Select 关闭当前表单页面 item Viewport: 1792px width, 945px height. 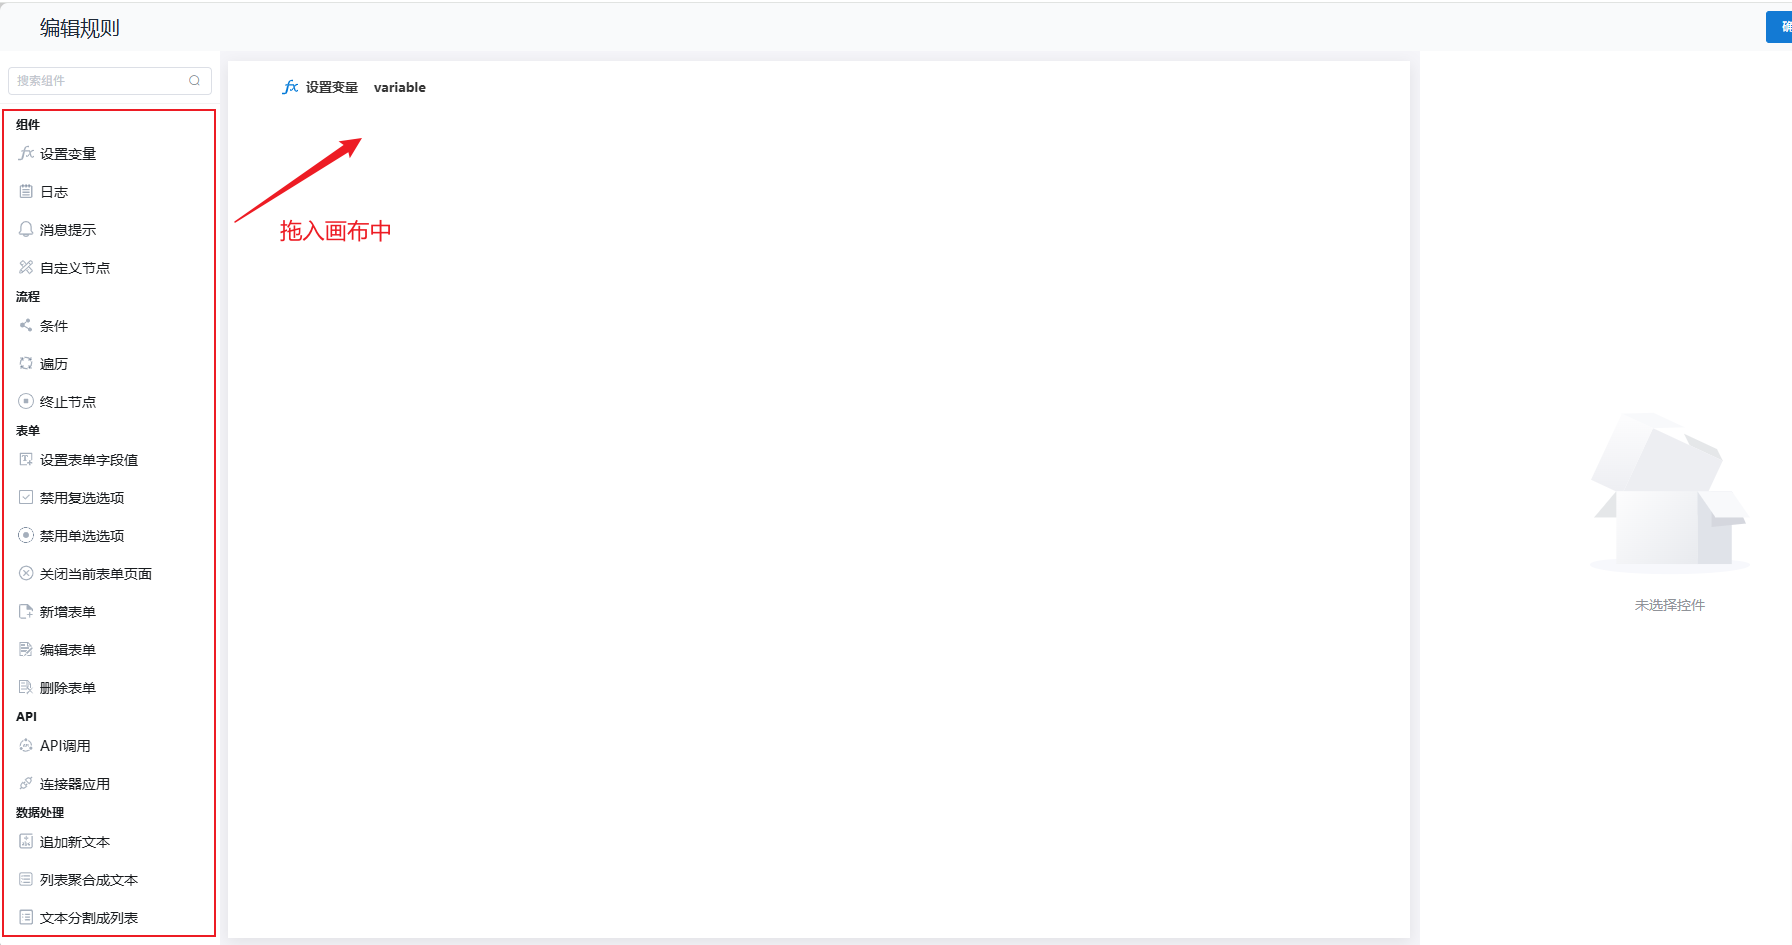(x=95, y=574)
